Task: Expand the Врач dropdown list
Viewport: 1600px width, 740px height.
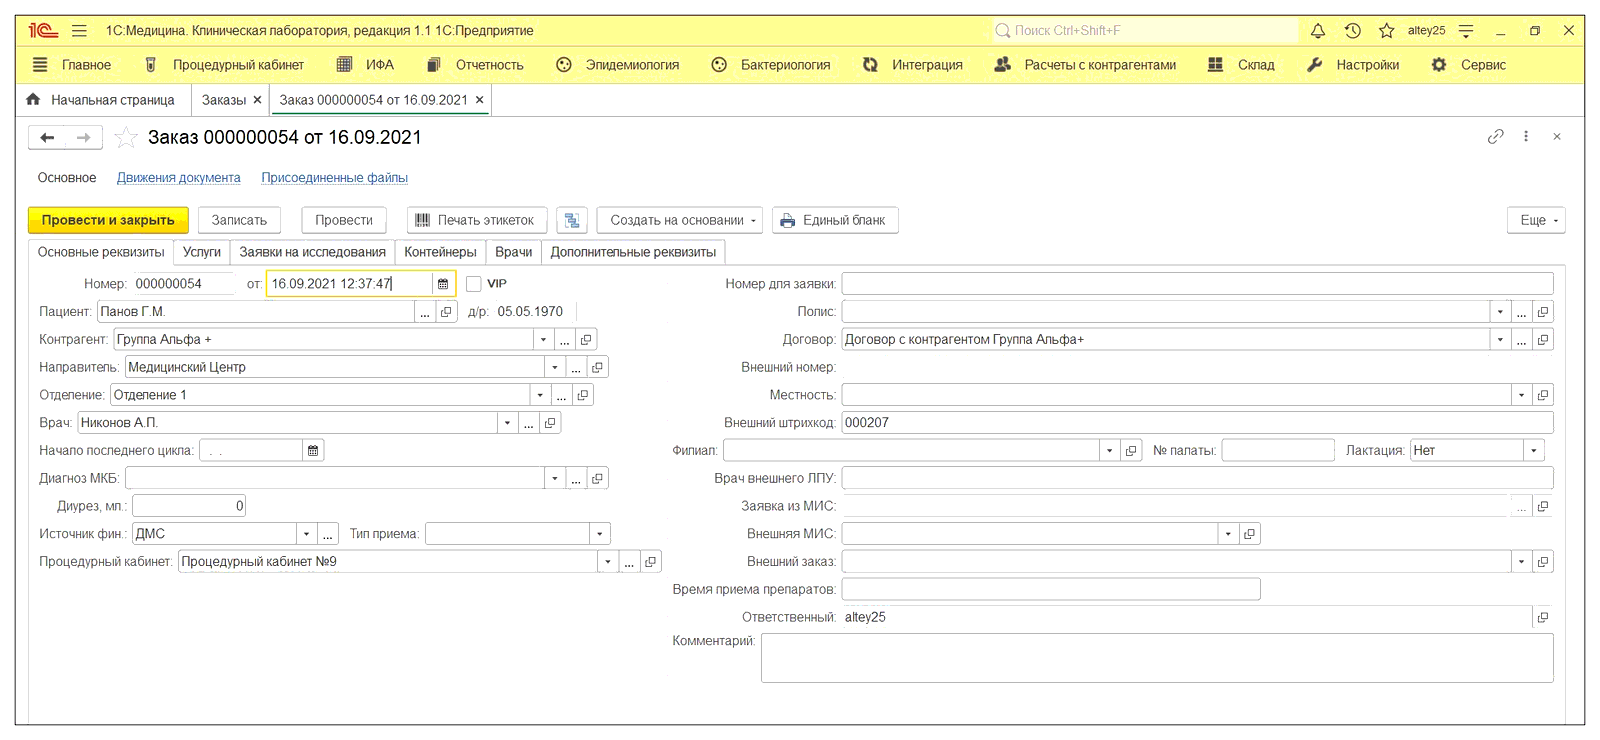Action: coord(507,423)
